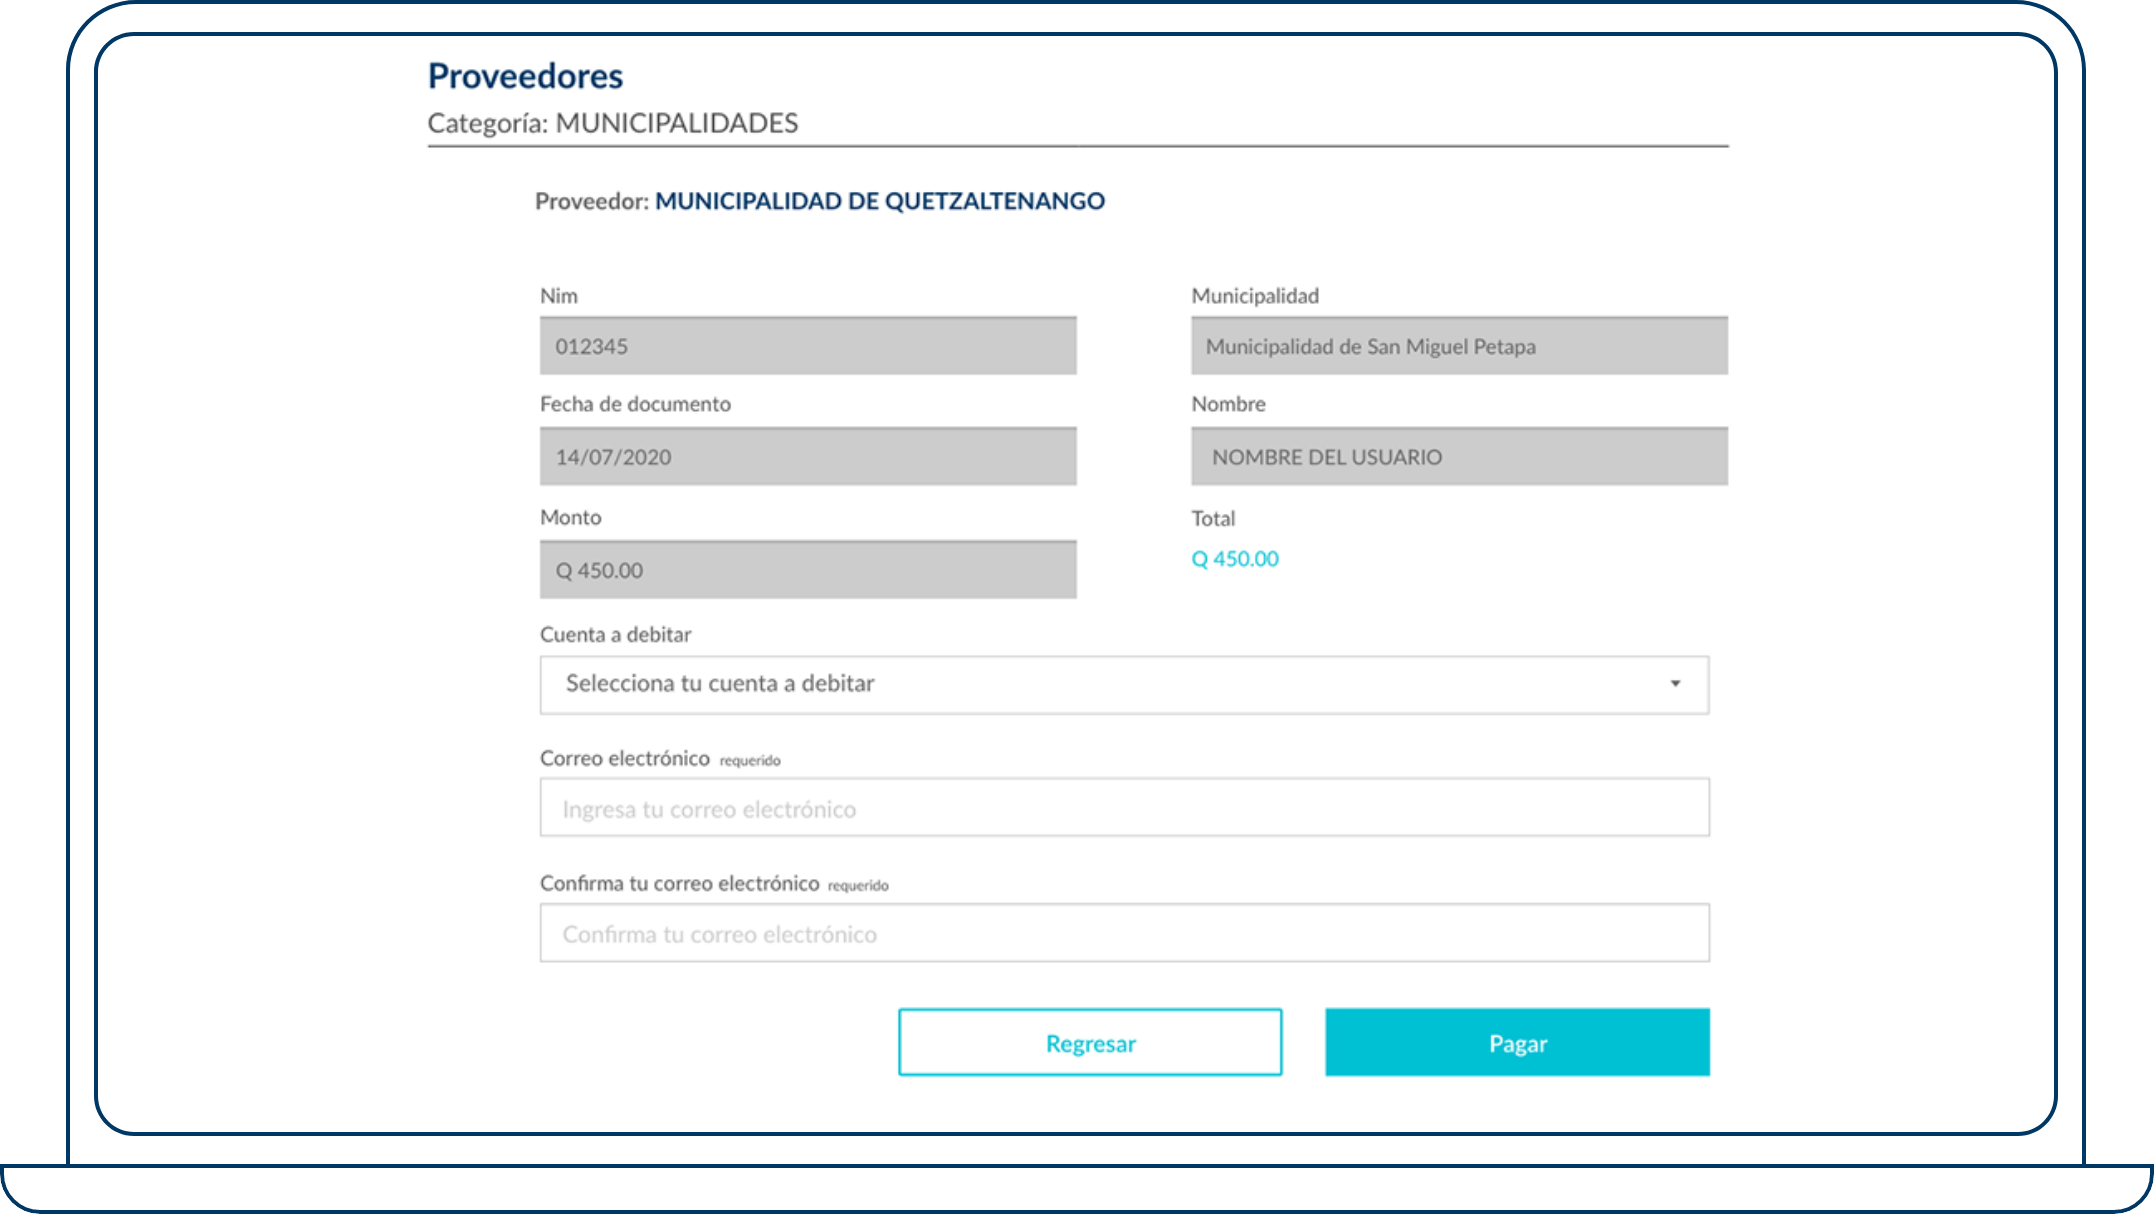Screen dimensions: 2154x1214
Task: Click 'Selecciona tu cuenta a debitar' combo box
Action: pyautogui.click(x=1100, y=684)
